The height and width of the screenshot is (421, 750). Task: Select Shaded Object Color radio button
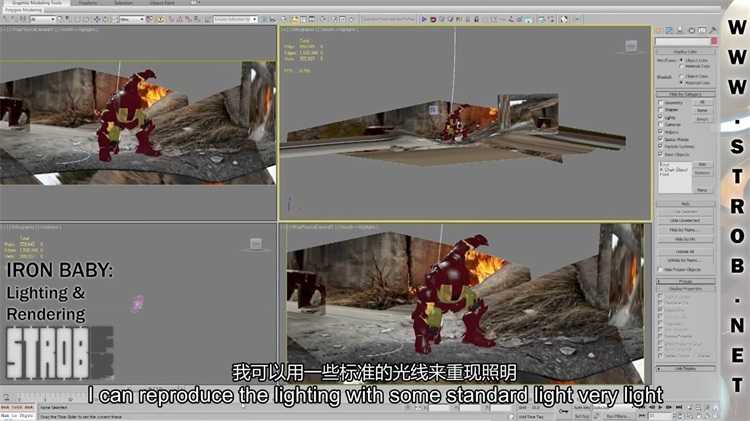(x=682, y=76)
